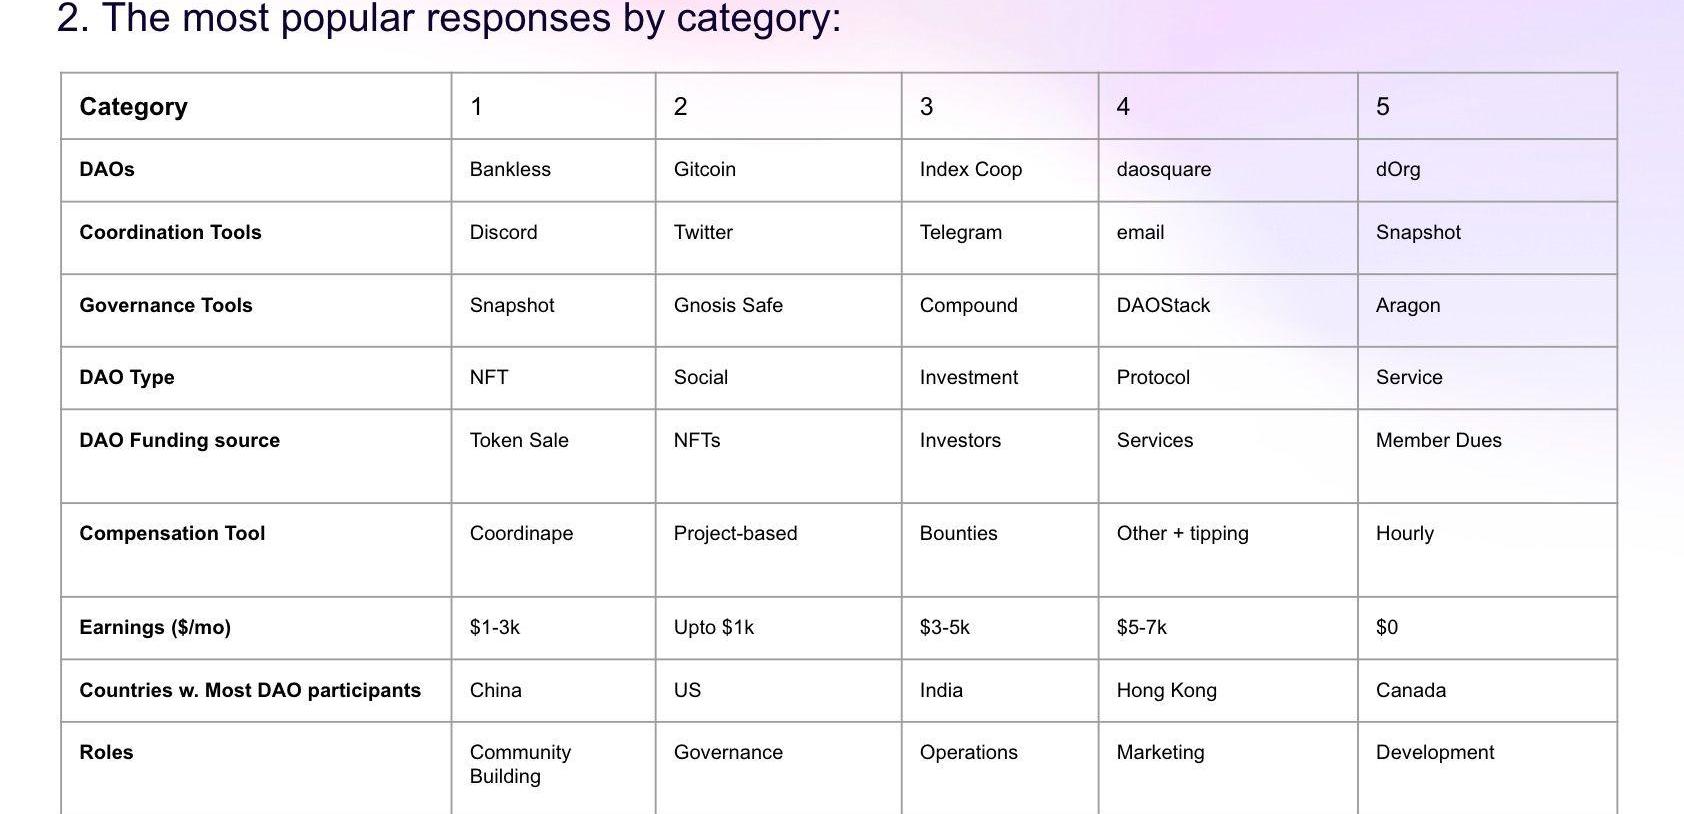Click the 'Gitcoin' table cell
The height and width of the screenshot is (814, 1684).
click(x=778, y=170)
